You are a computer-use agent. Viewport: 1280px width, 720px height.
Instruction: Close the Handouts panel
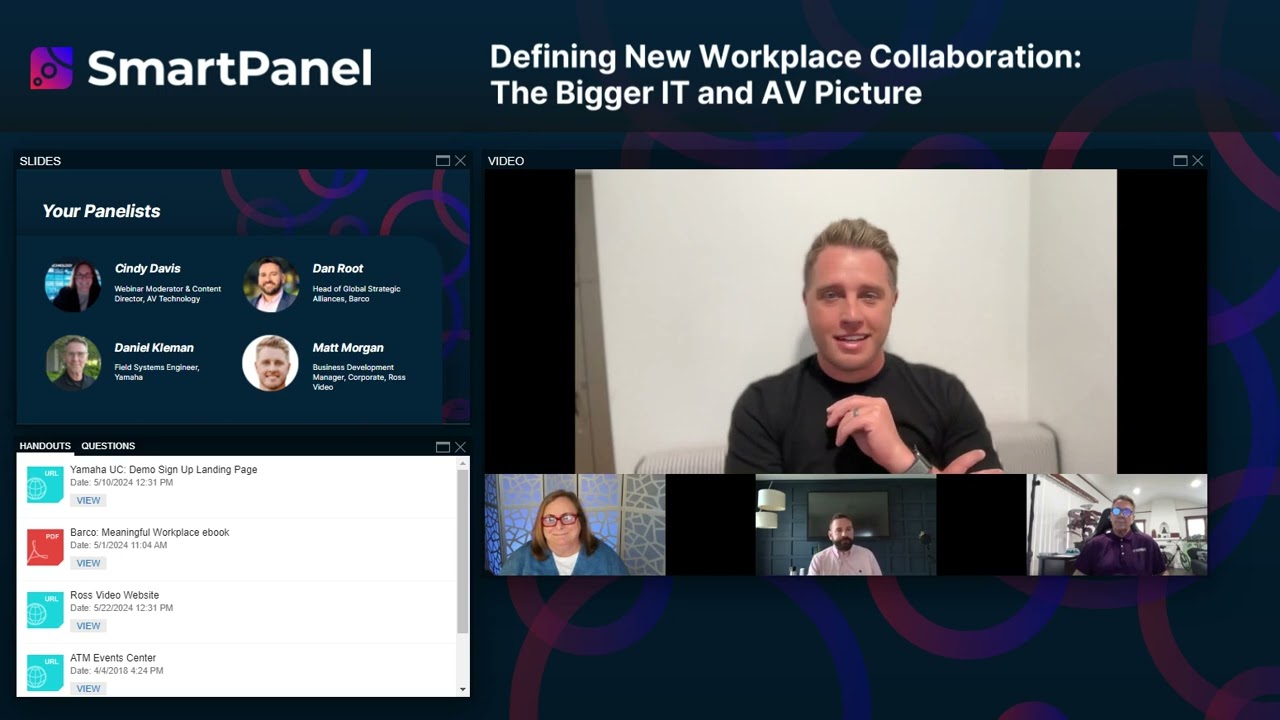[460, 446]
